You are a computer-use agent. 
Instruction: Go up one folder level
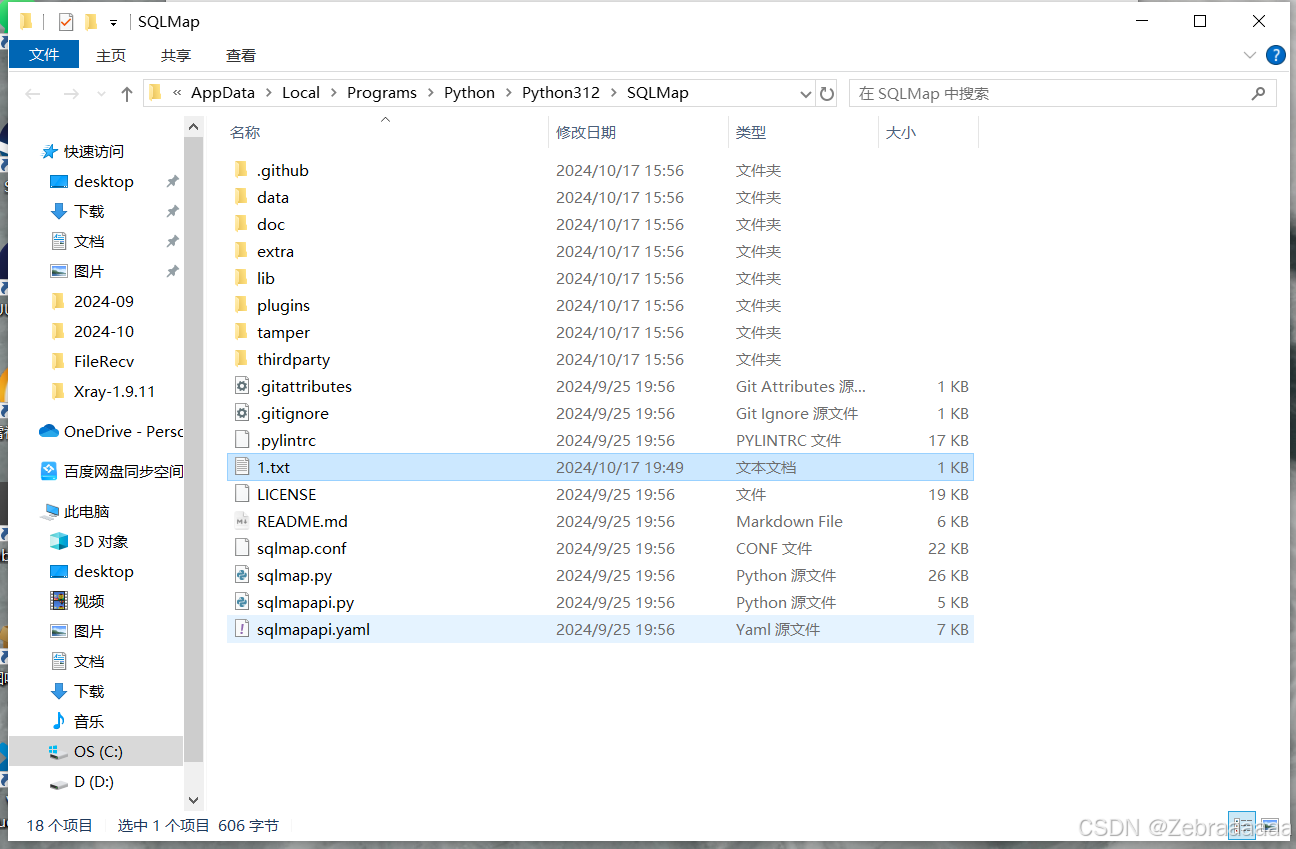pyautogui.click(x=126, y=93)
